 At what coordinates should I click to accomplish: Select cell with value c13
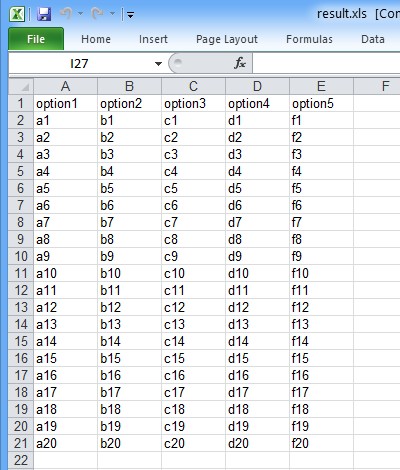point(193,324)
